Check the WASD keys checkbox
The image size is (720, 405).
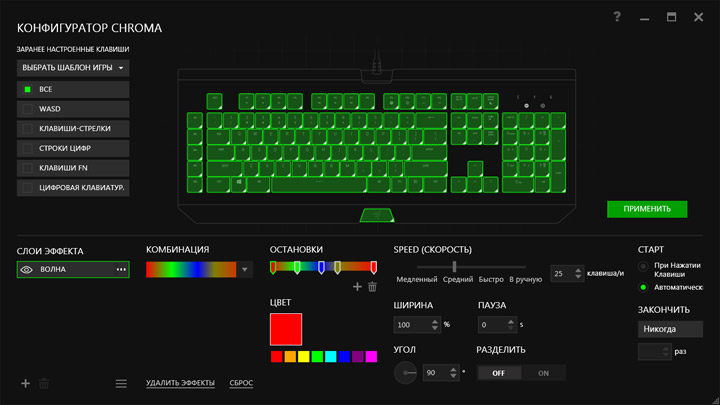pyautogui.click(x=28, y=109)
